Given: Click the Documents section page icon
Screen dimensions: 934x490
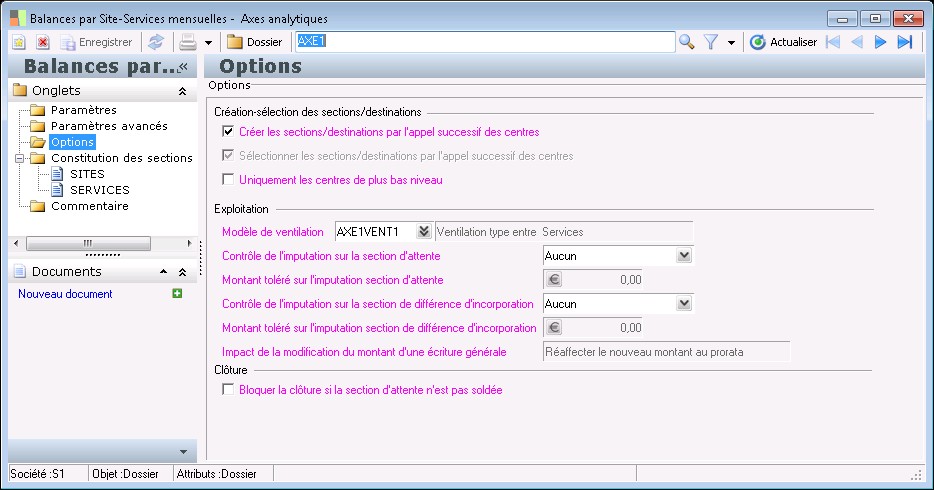Looking at the screenshot, I should click(x=20, y=271).
